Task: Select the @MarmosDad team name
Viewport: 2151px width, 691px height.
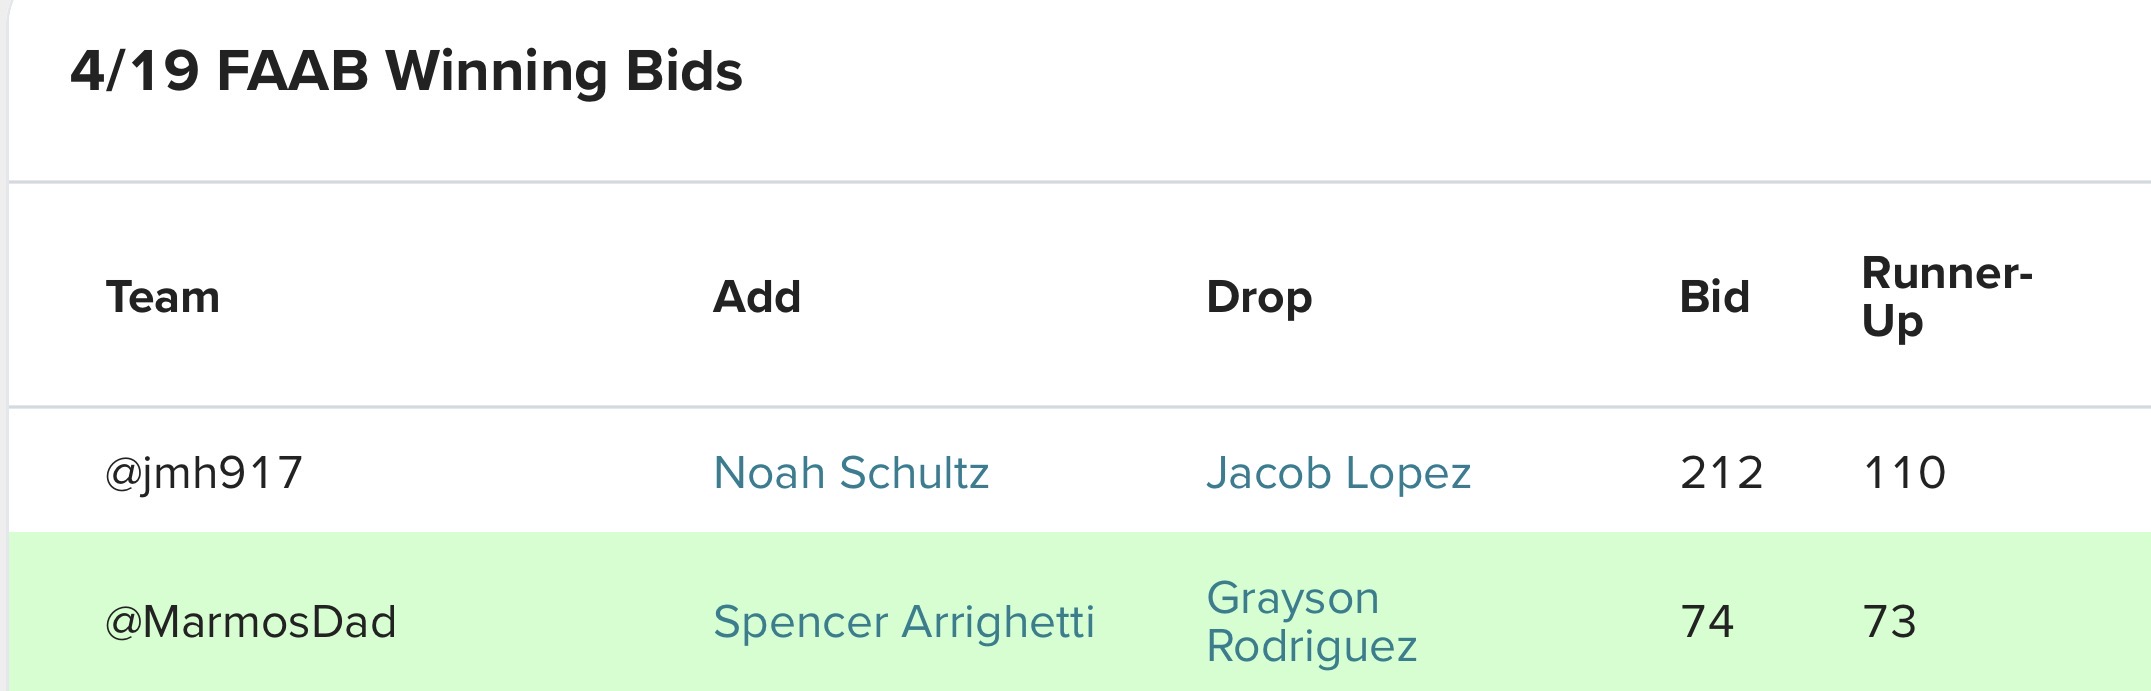Action: [x=251, y=622]
